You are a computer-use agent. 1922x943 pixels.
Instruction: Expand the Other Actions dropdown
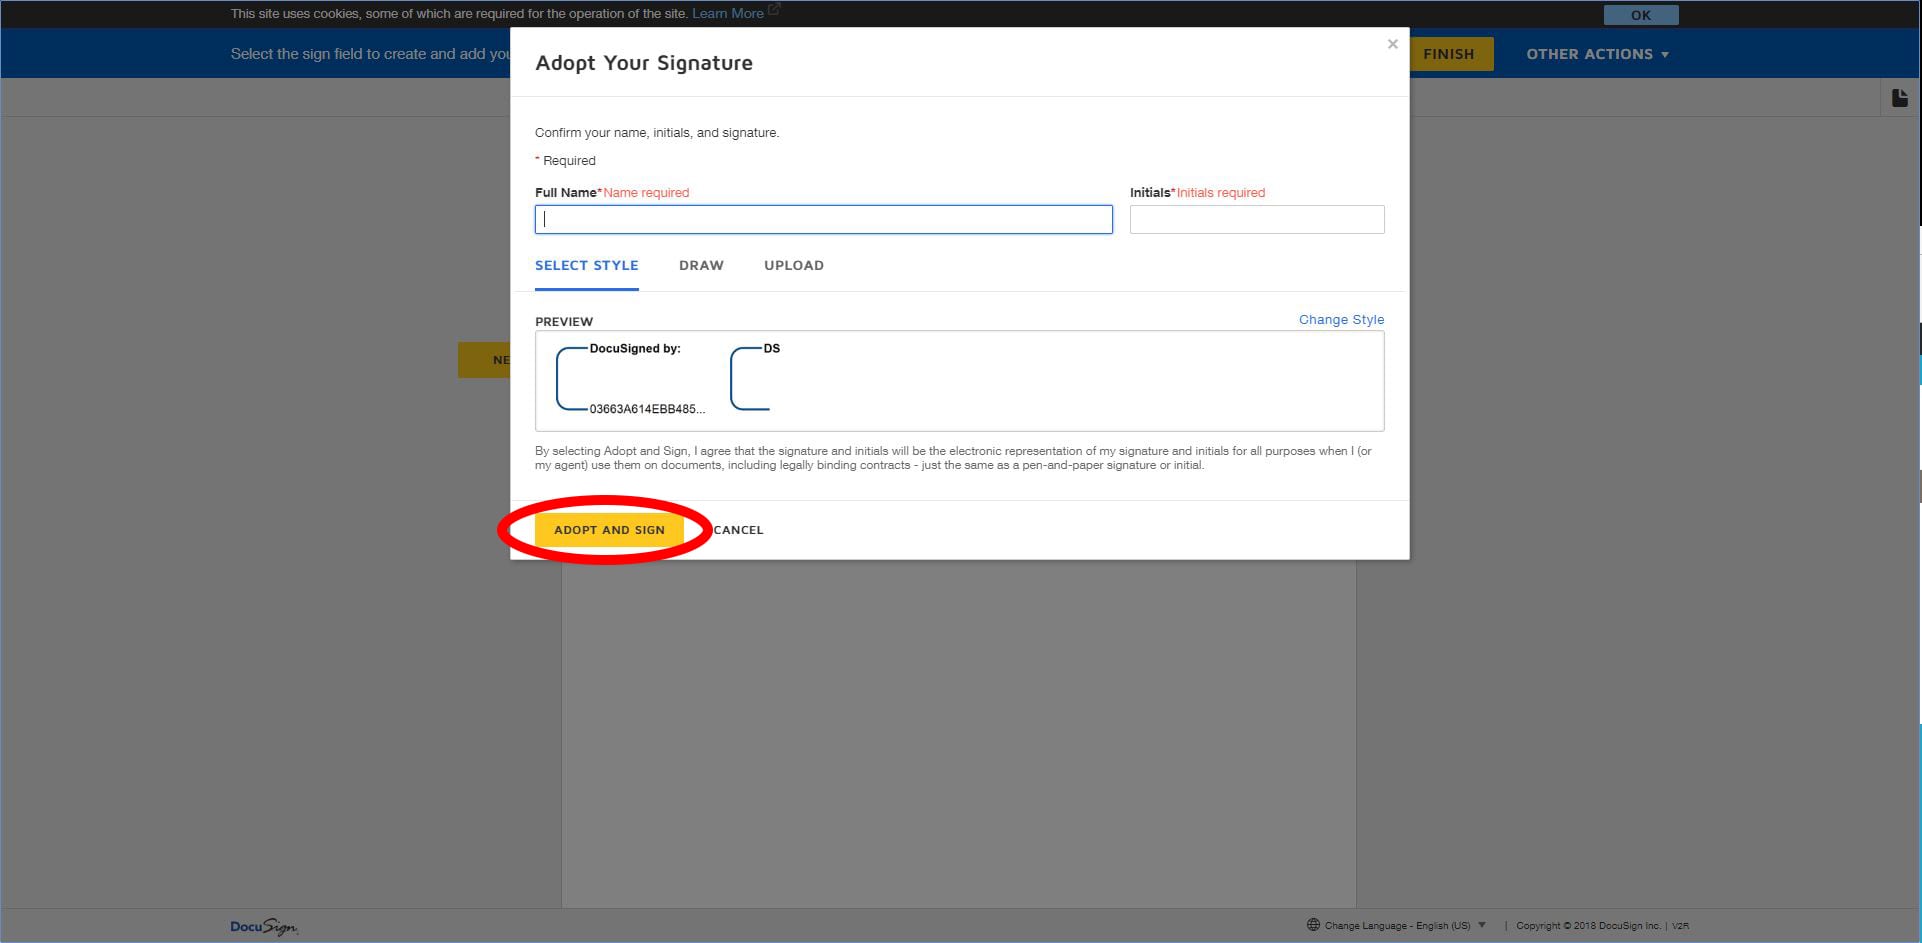point(1597,54)
